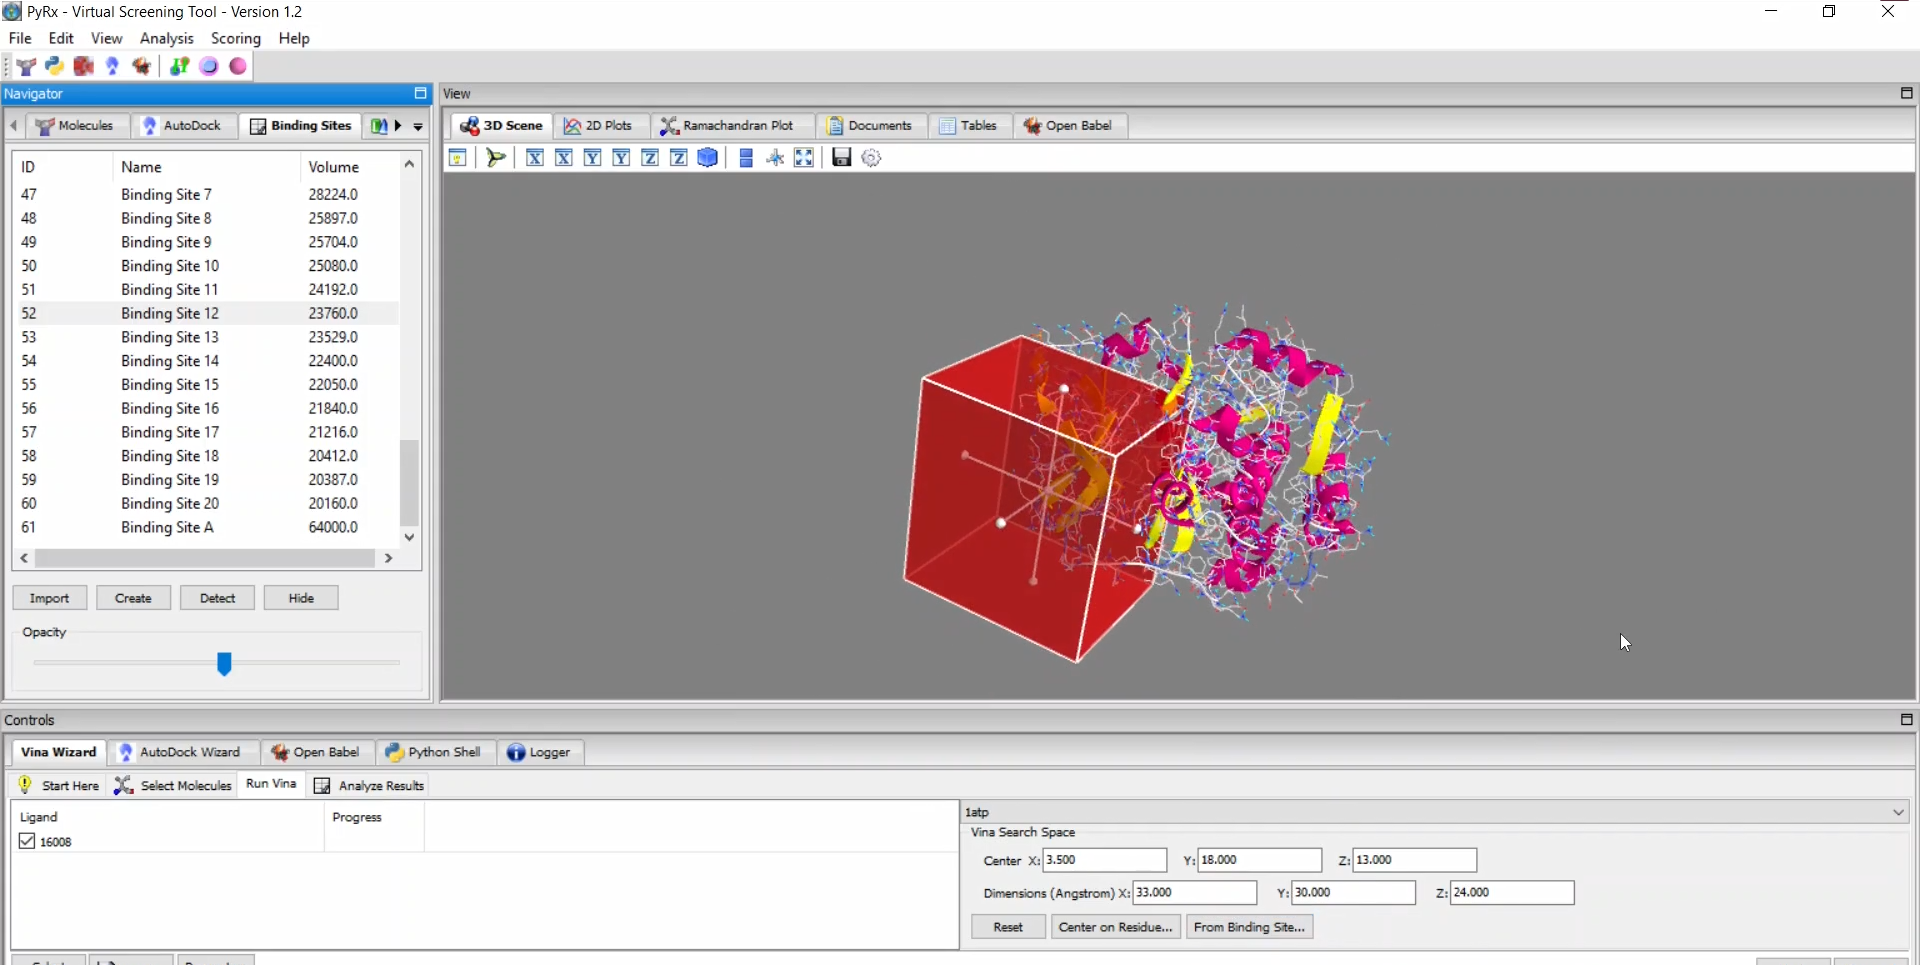This screenshot has height=965, width=1920.
Task: Open the View menu
Action: (106, 38)
